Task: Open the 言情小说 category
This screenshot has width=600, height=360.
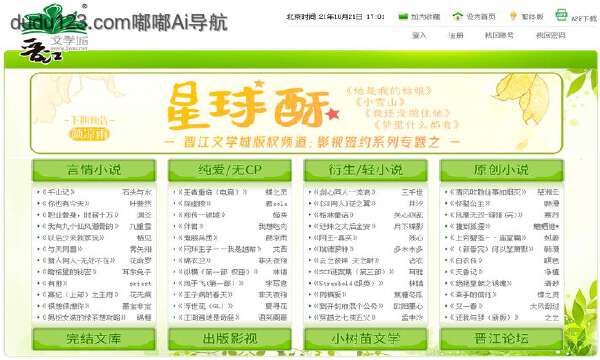Action: coord(94,170)
